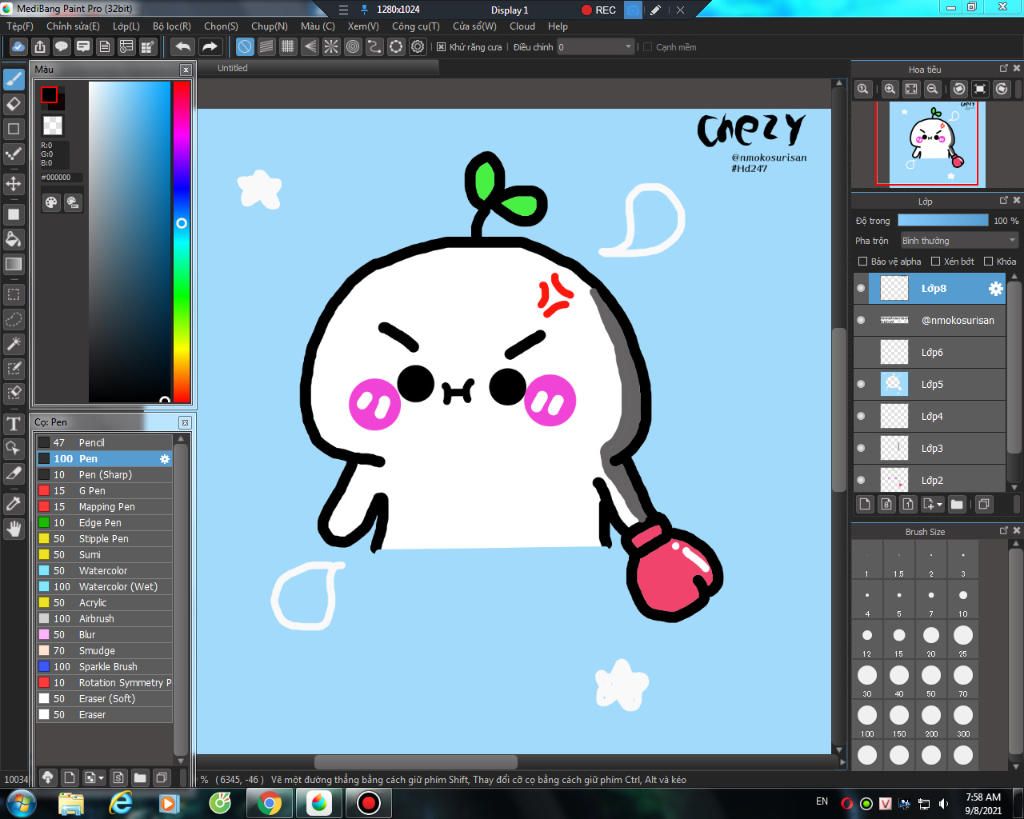Screen dimensions: 1024x819
Task: Open the add brush dropdown below the brush list
Action: (x=101, y=778)
